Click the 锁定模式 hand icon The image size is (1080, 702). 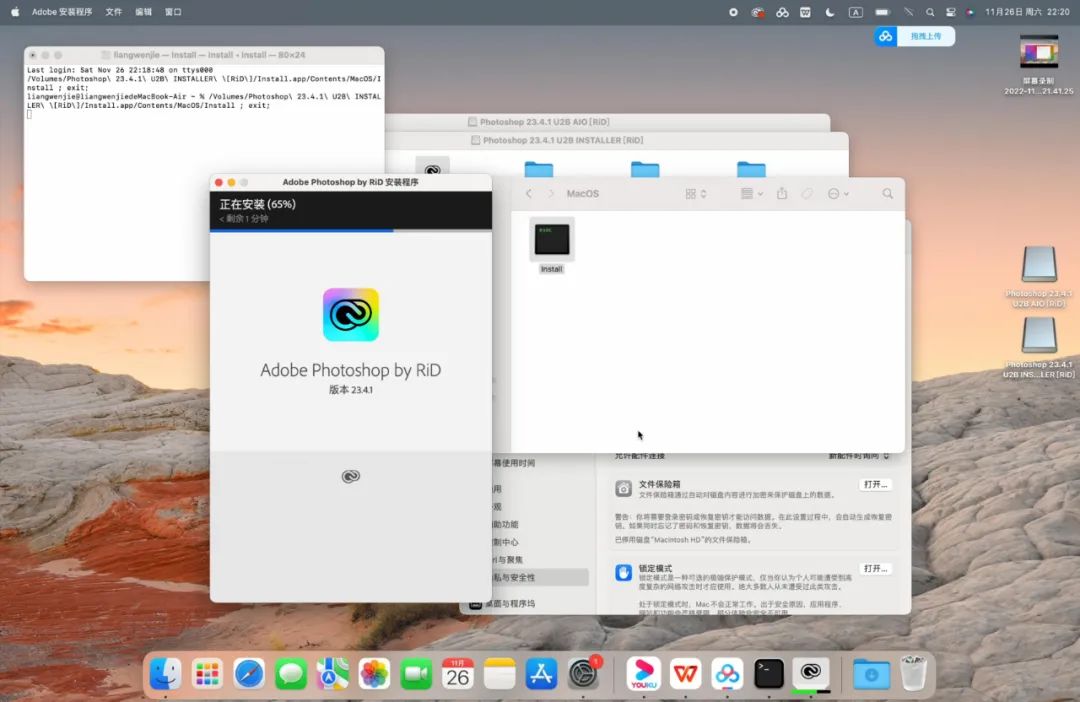click(x=623, y=572)
